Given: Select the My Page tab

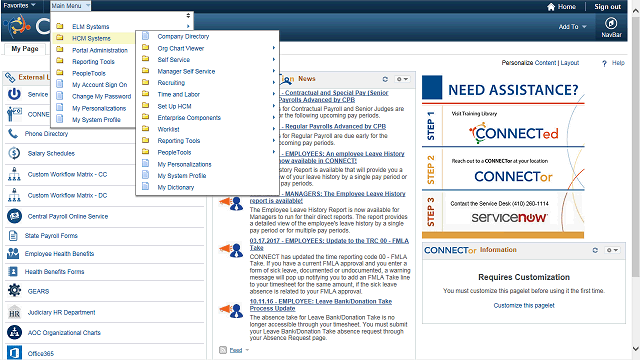Looking at the screenshot, I should point(25,49).
